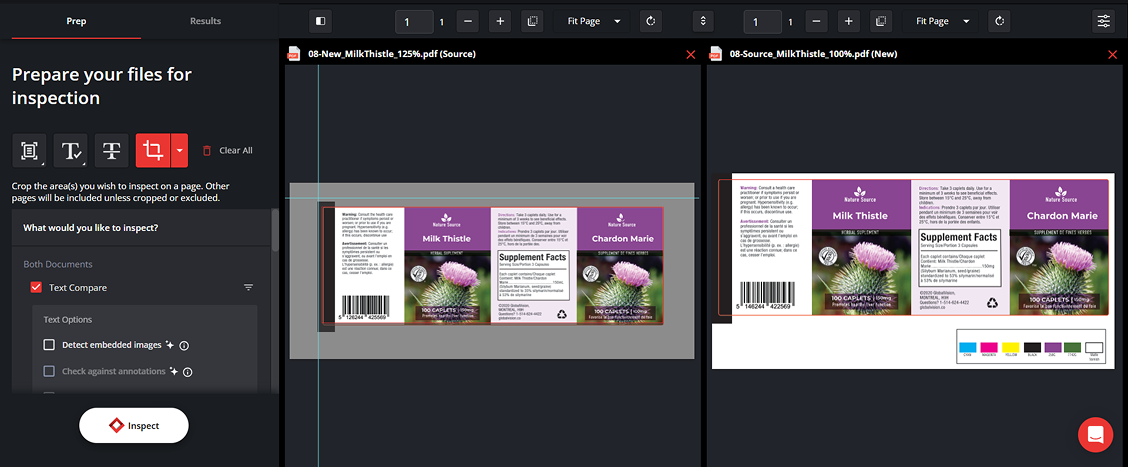This screenshot has width=1128, height=467.
Task: Click the yellow color swatch
Action: [x=1010, y=347]
